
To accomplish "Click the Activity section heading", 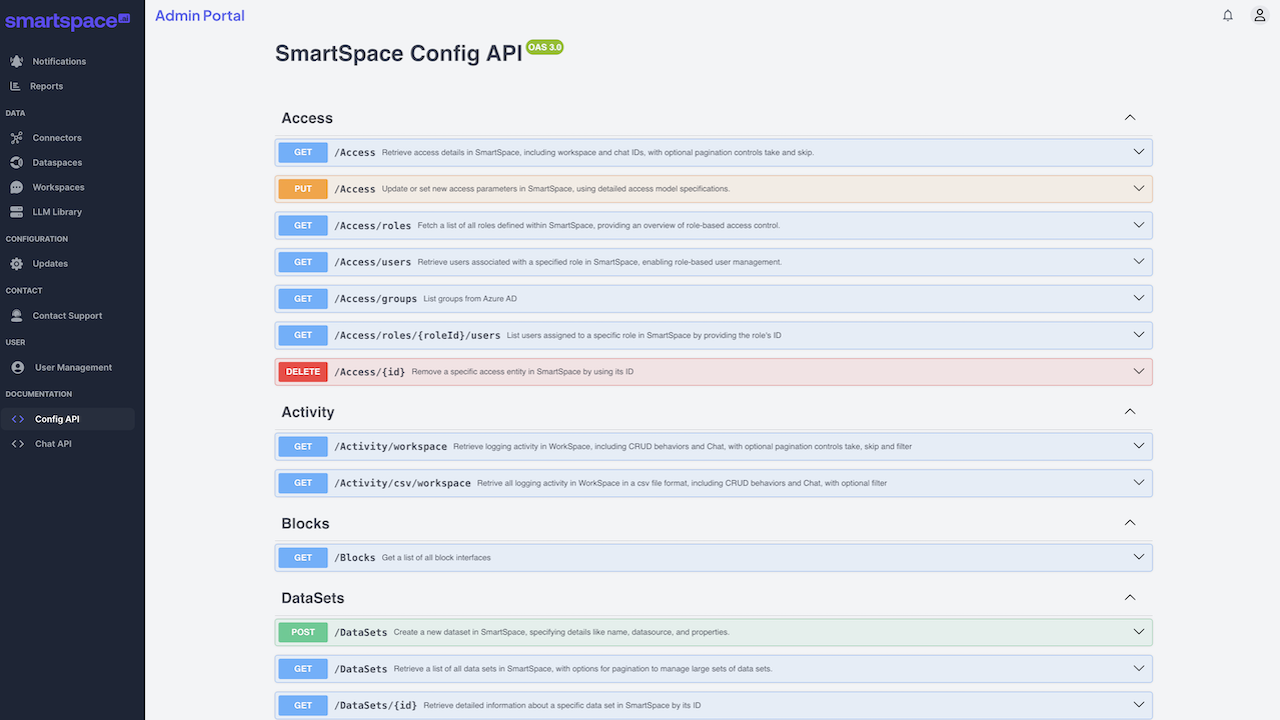I will pyautogui.click(x=308, y=412).
